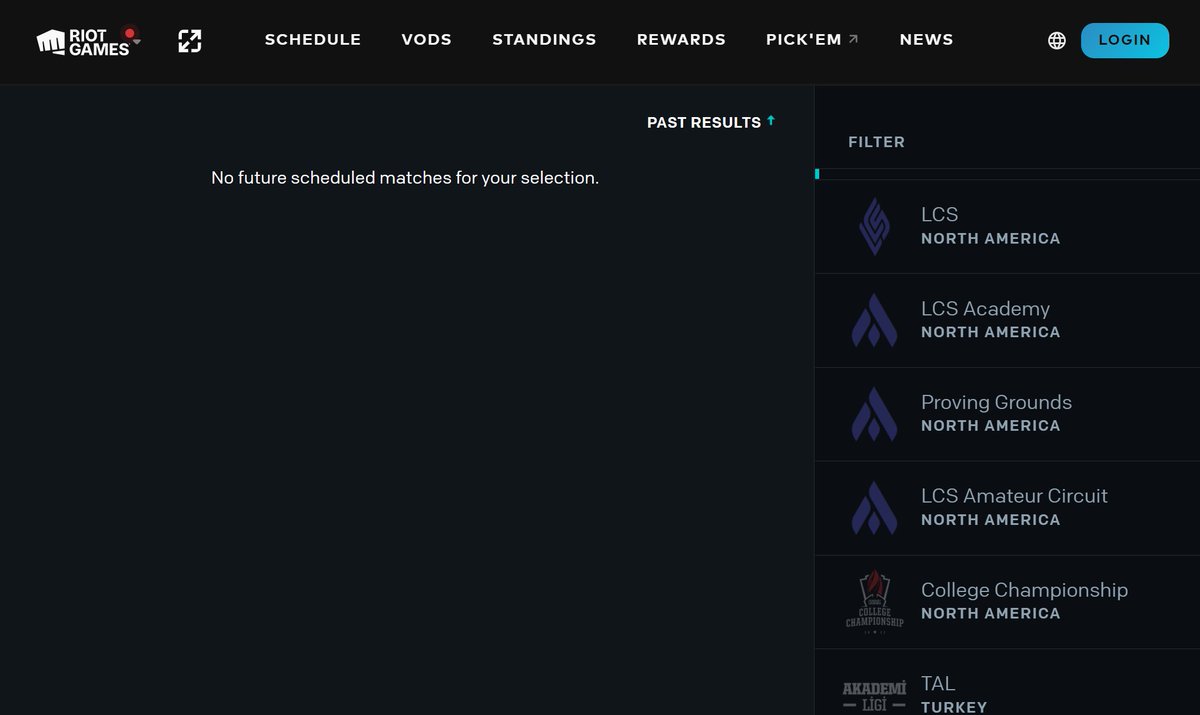Click the LCS Amateur Circuit logo icon
The width and height of the screenshot is (1200, 715).
[874, 508]
